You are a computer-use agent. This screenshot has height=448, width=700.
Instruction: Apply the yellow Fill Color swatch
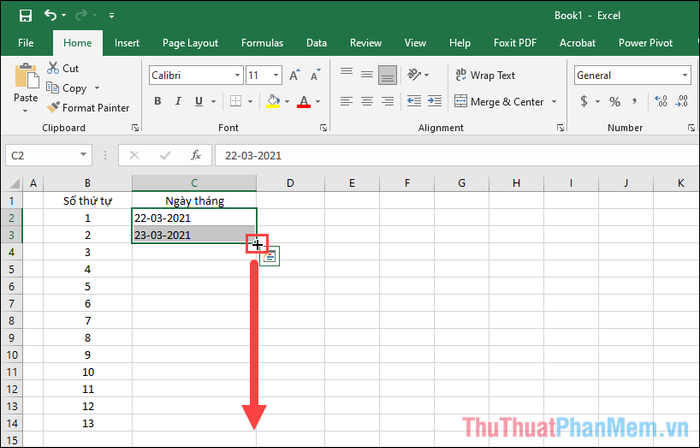point(274,101)
